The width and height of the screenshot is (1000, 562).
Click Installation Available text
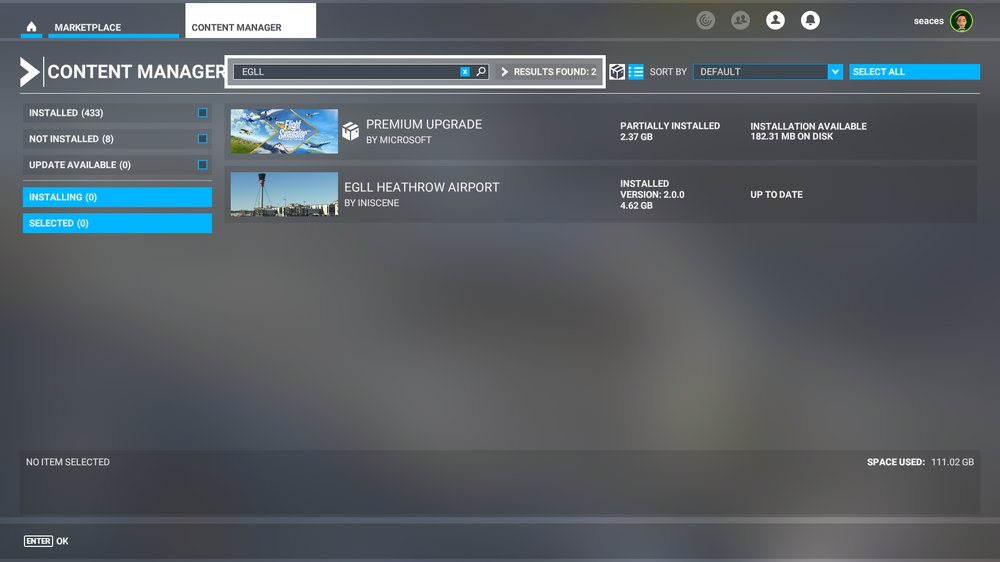808,126
